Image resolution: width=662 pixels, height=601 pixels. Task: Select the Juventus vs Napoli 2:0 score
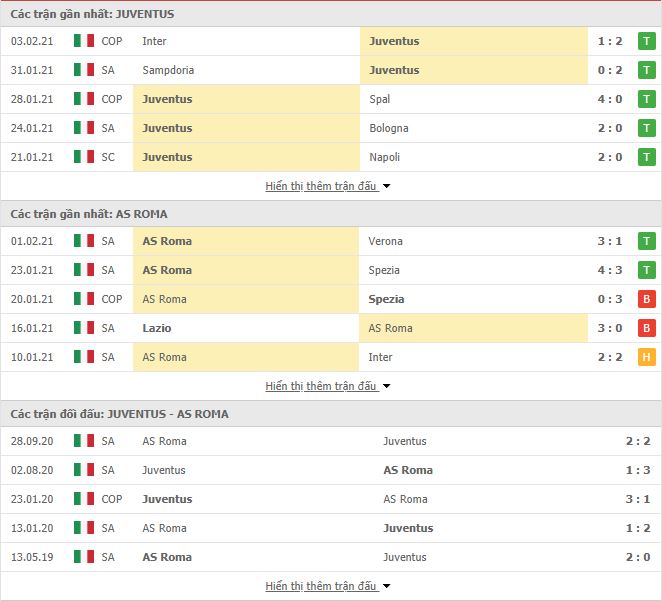pos(610,157)
